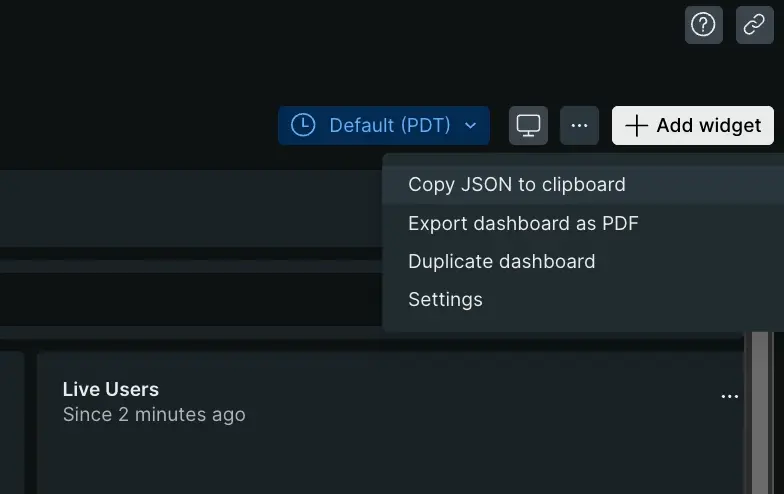The height and width of the screenshot is (494, 784).
Task: Click the filter bar below the toolbar
Action: coord(190,297)
